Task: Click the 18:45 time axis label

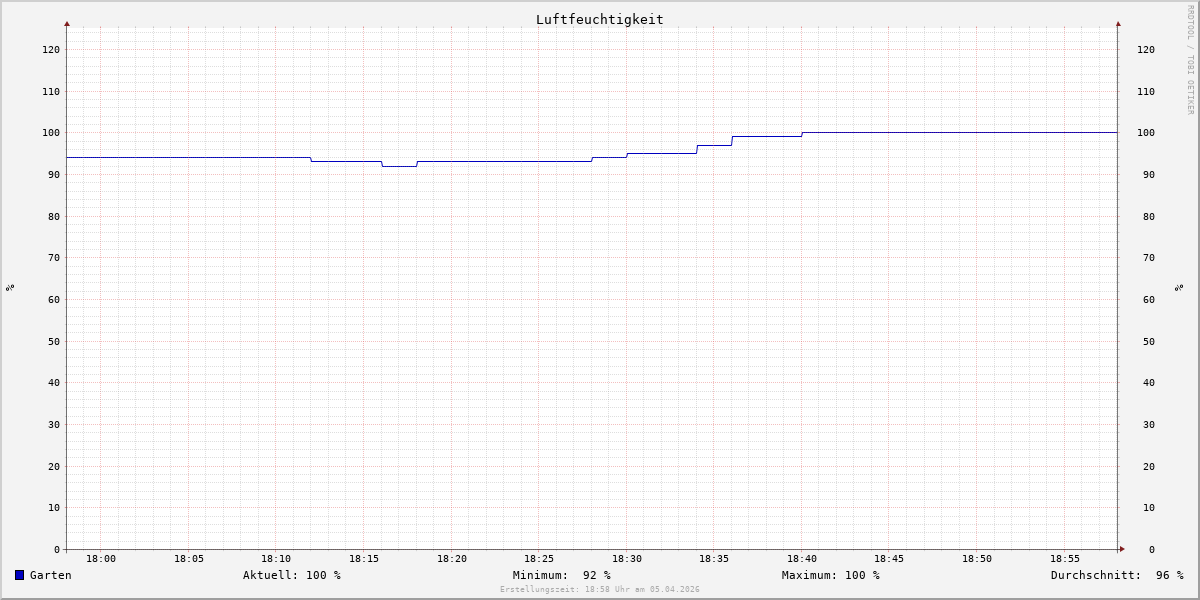Action: point(889,559)
